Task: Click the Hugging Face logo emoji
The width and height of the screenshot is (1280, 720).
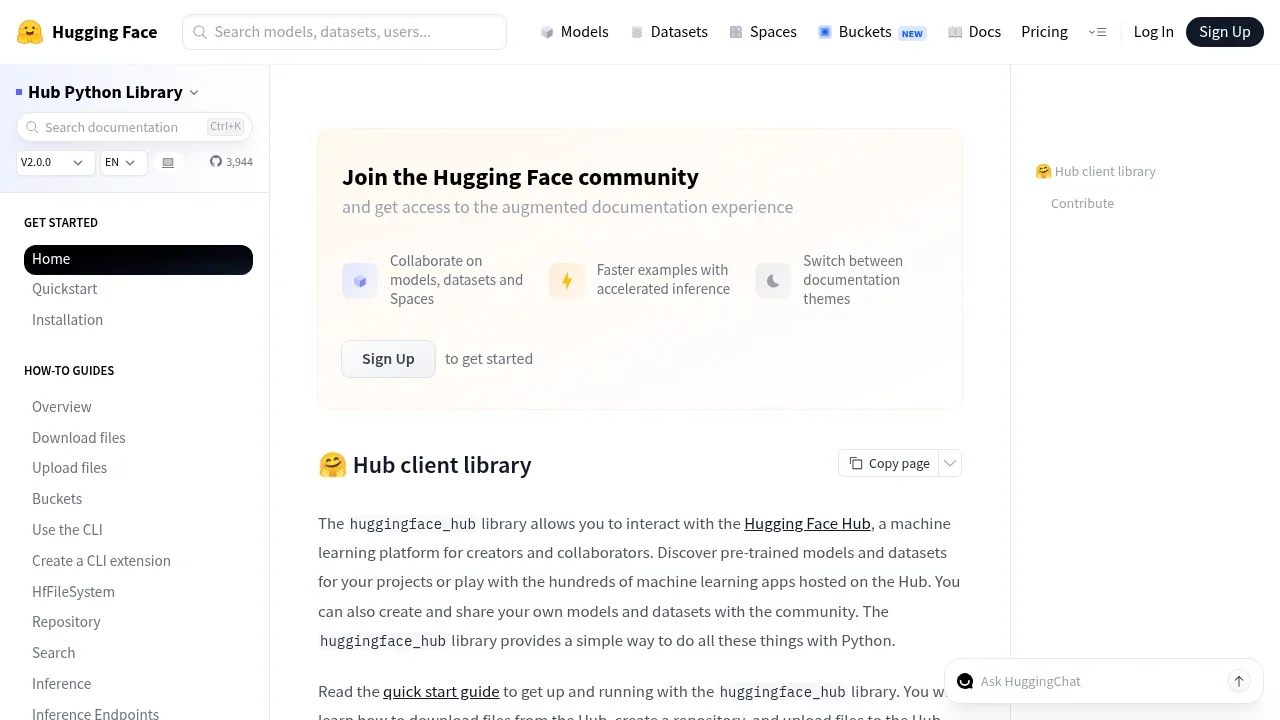Action: [30, 32]
